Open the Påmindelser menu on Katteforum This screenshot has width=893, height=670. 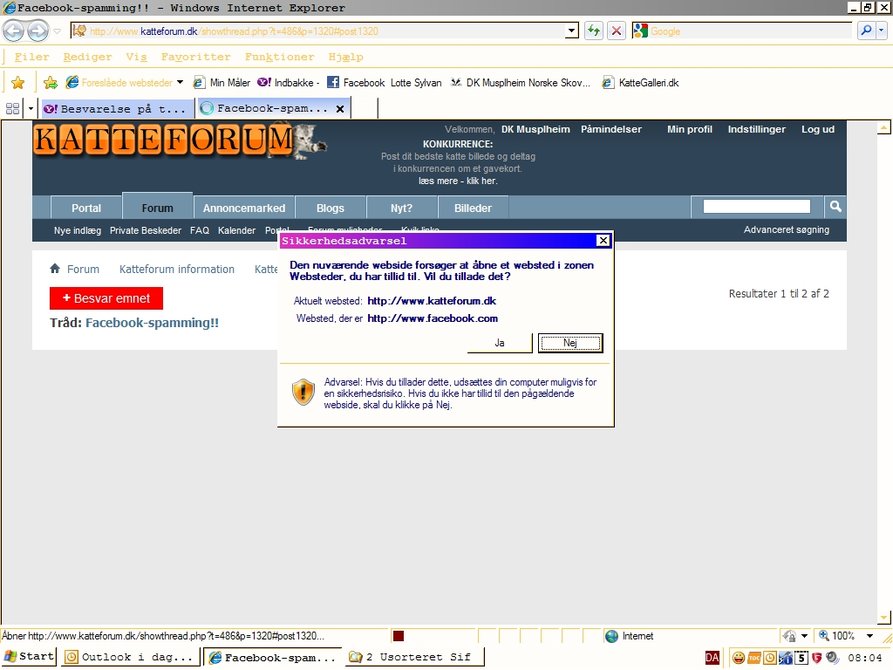coord(611,129)
